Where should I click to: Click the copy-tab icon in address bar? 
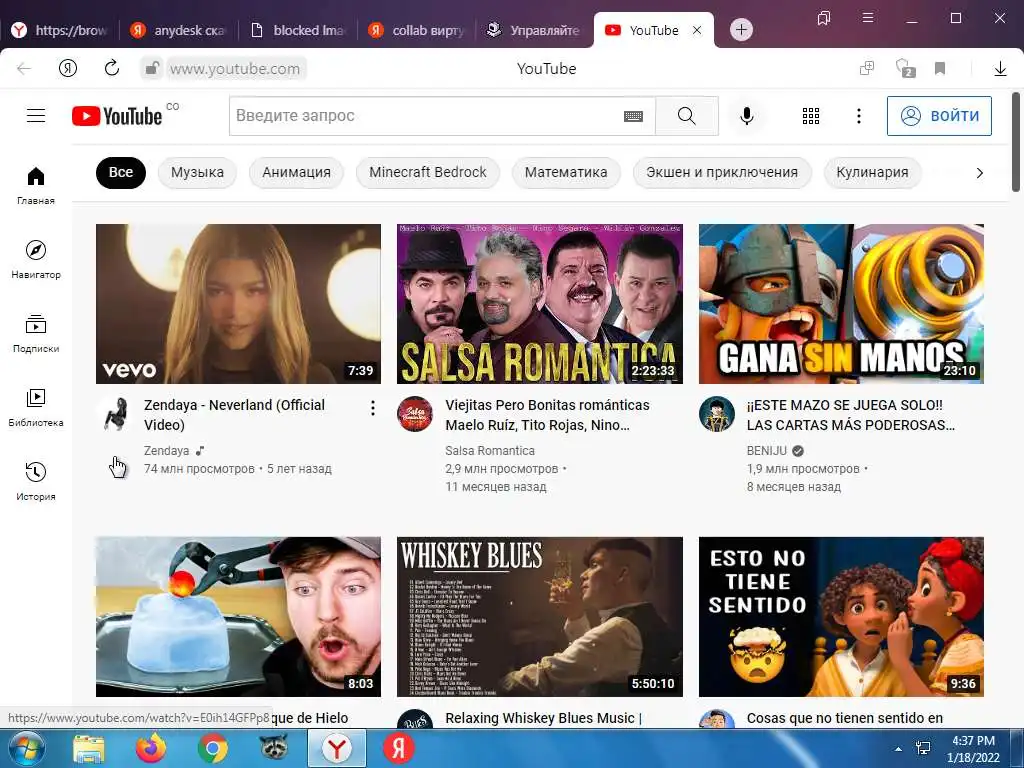(x=867, y=68)
